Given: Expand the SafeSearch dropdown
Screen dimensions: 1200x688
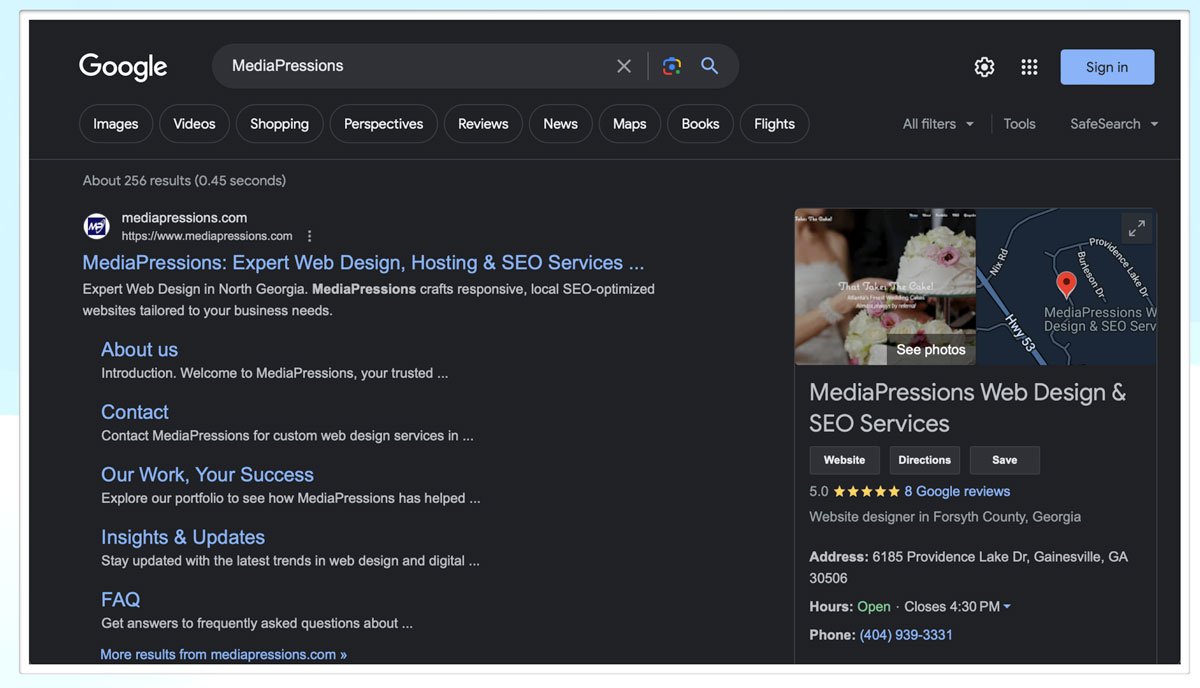Looking at the screenshot, I should [x=1114, y=124].
